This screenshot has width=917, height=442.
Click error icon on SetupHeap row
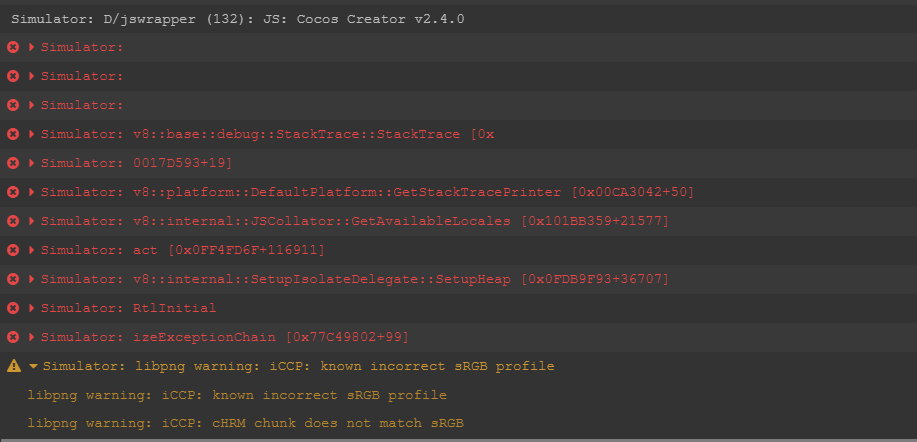click(x=13, y=279)
